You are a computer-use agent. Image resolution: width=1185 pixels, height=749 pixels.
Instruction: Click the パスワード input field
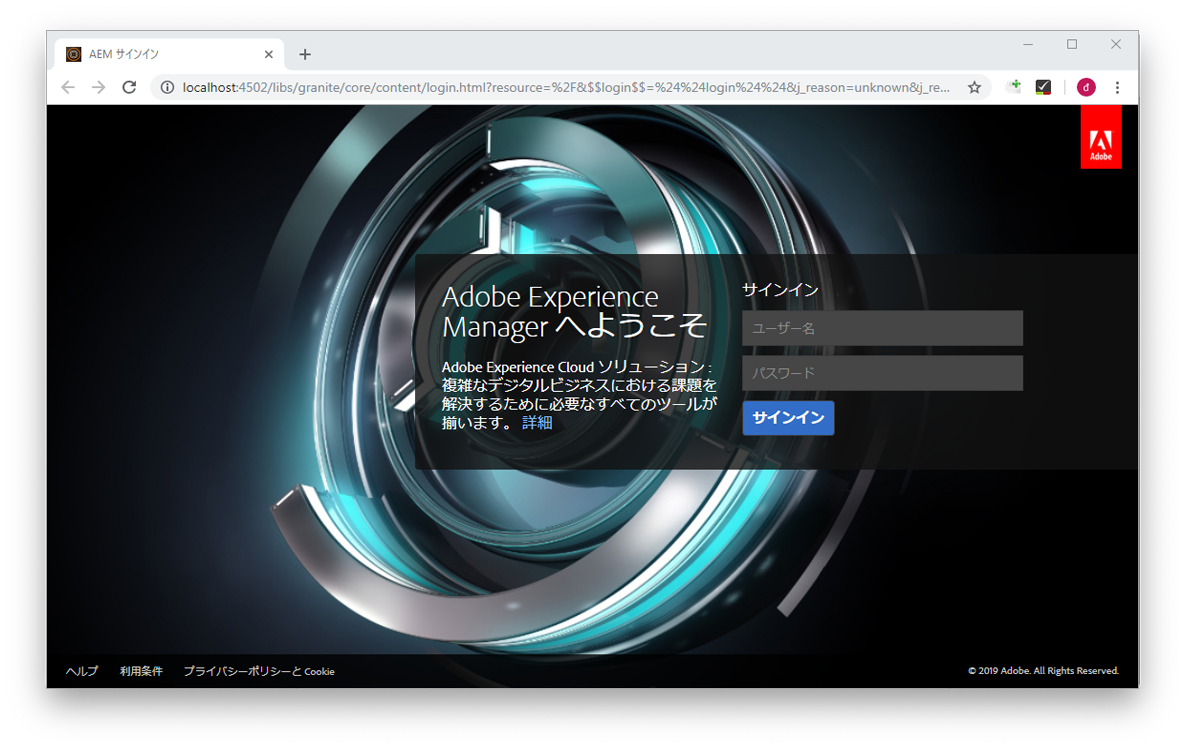click(882, 373)
